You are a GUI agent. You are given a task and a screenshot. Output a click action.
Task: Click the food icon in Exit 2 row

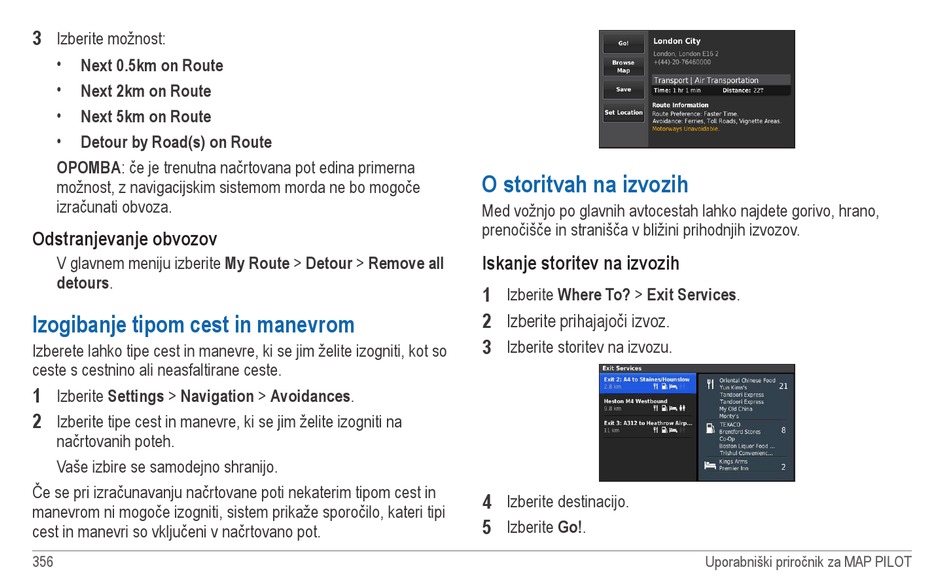656,386
